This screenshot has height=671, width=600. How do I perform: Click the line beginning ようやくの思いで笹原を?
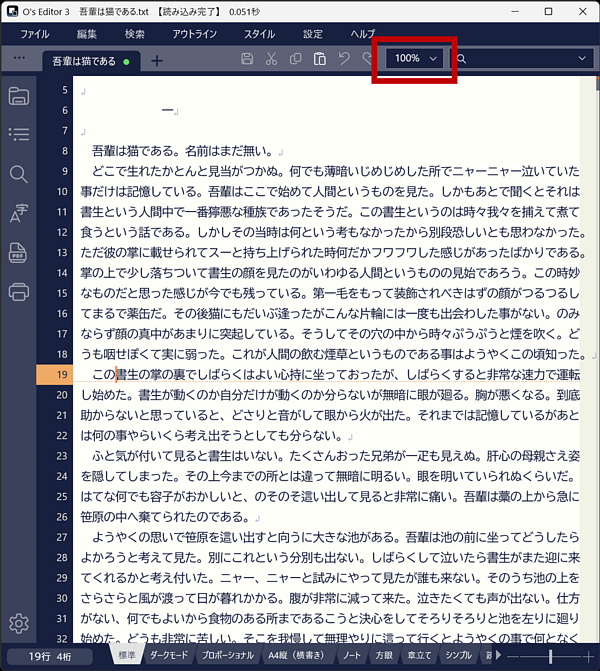(336, 537)
